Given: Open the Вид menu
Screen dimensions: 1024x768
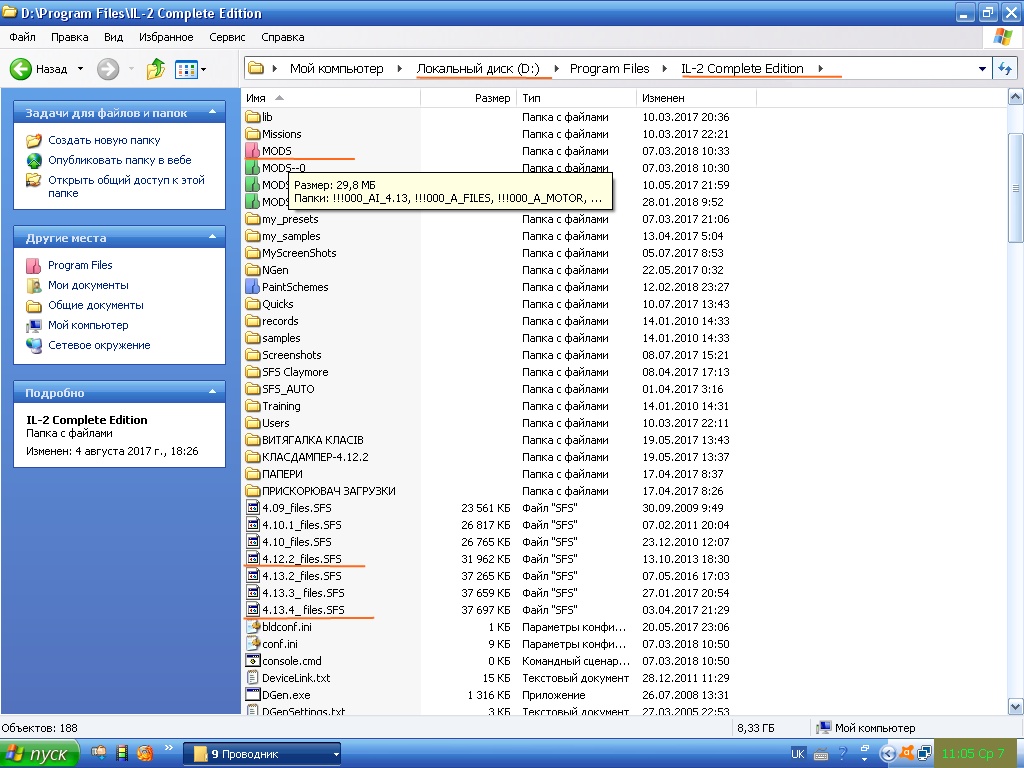Looking at the screenshot, I should tap(113, 37).
